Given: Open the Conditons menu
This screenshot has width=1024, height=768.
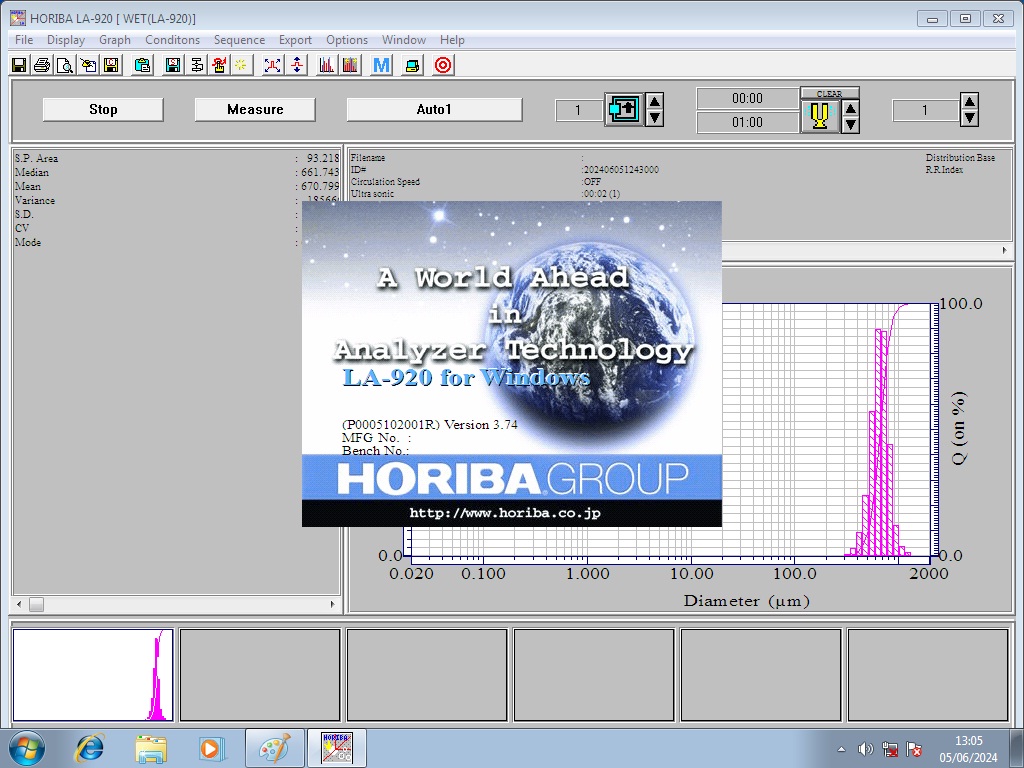Looking at the screenshot, I should point(172,40).
